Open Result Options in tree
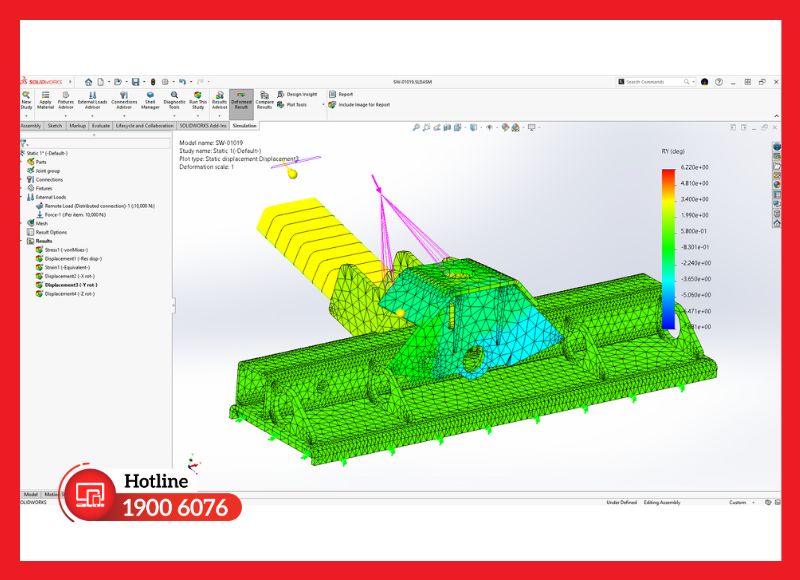800x580 pixels. pyautogui.click(x=47, y=232)
